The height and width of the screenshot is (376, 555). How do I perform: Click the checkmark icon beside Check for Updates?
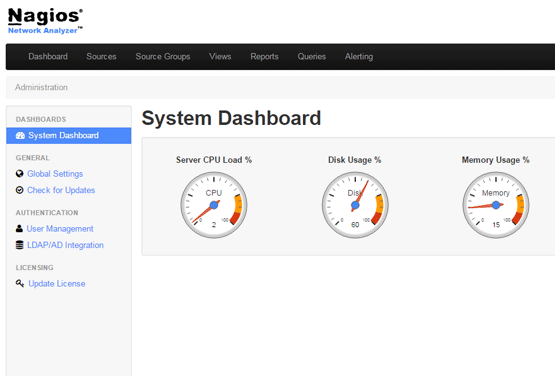click(x=19, y=190)
